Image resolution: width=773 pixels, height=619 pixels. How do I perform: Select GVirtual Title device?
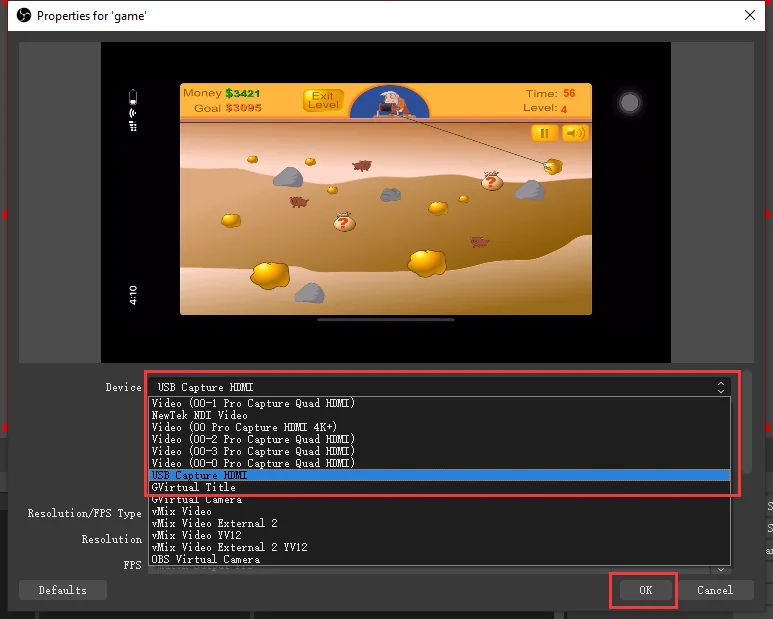tap(439, 487)
